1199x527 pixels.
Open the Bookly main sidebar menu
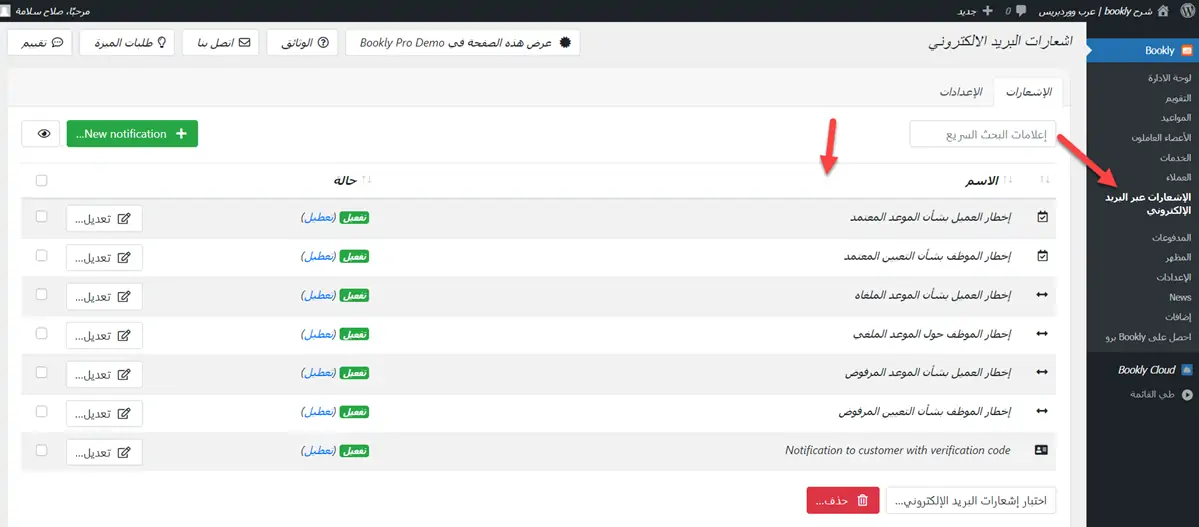pyautogui.click(x=1142, y=50)
